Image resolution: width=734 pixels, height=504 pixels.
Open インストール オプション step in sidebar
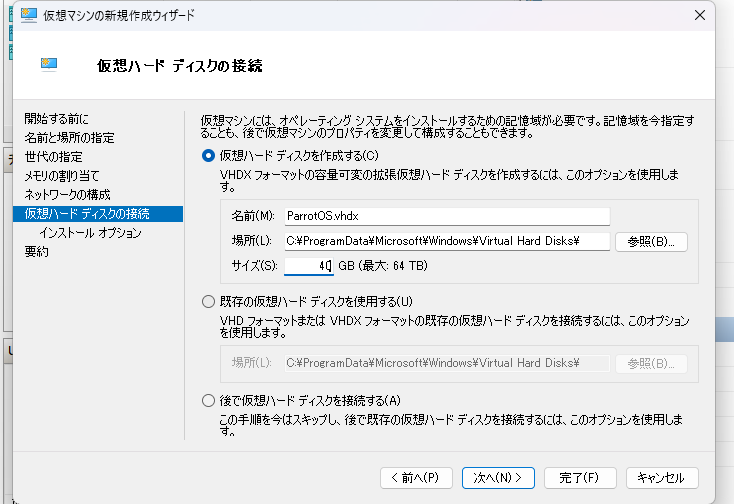[x=90, y=233]
